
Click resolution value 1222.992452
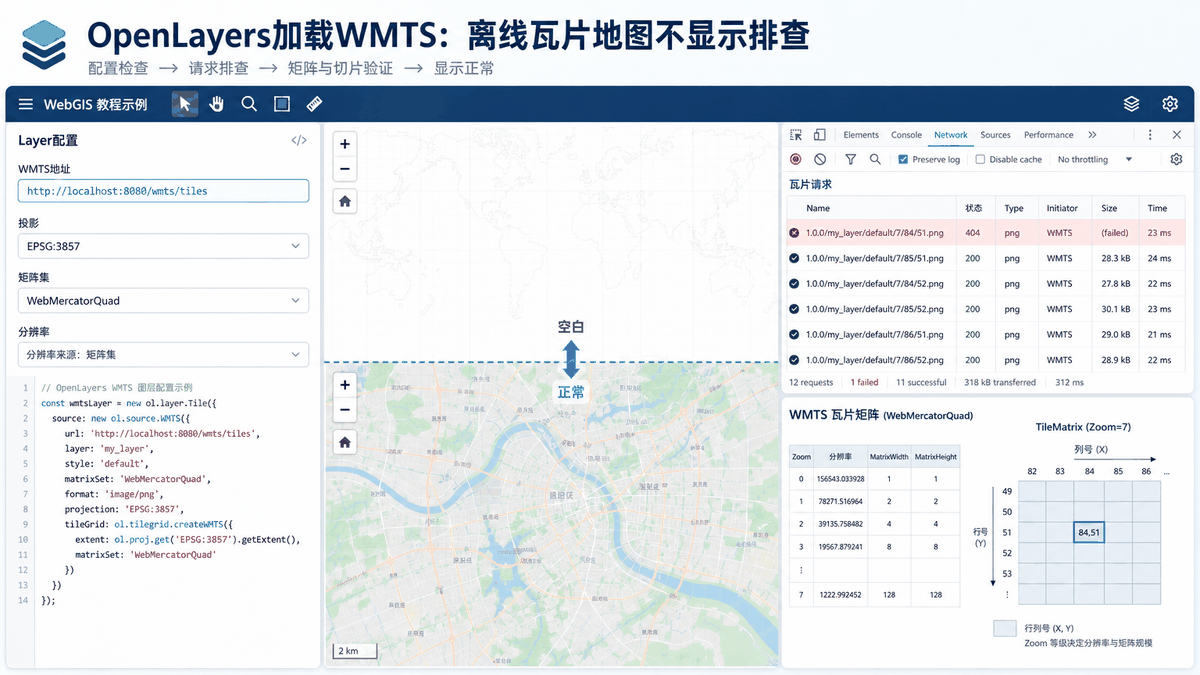[x=839, y=594]
